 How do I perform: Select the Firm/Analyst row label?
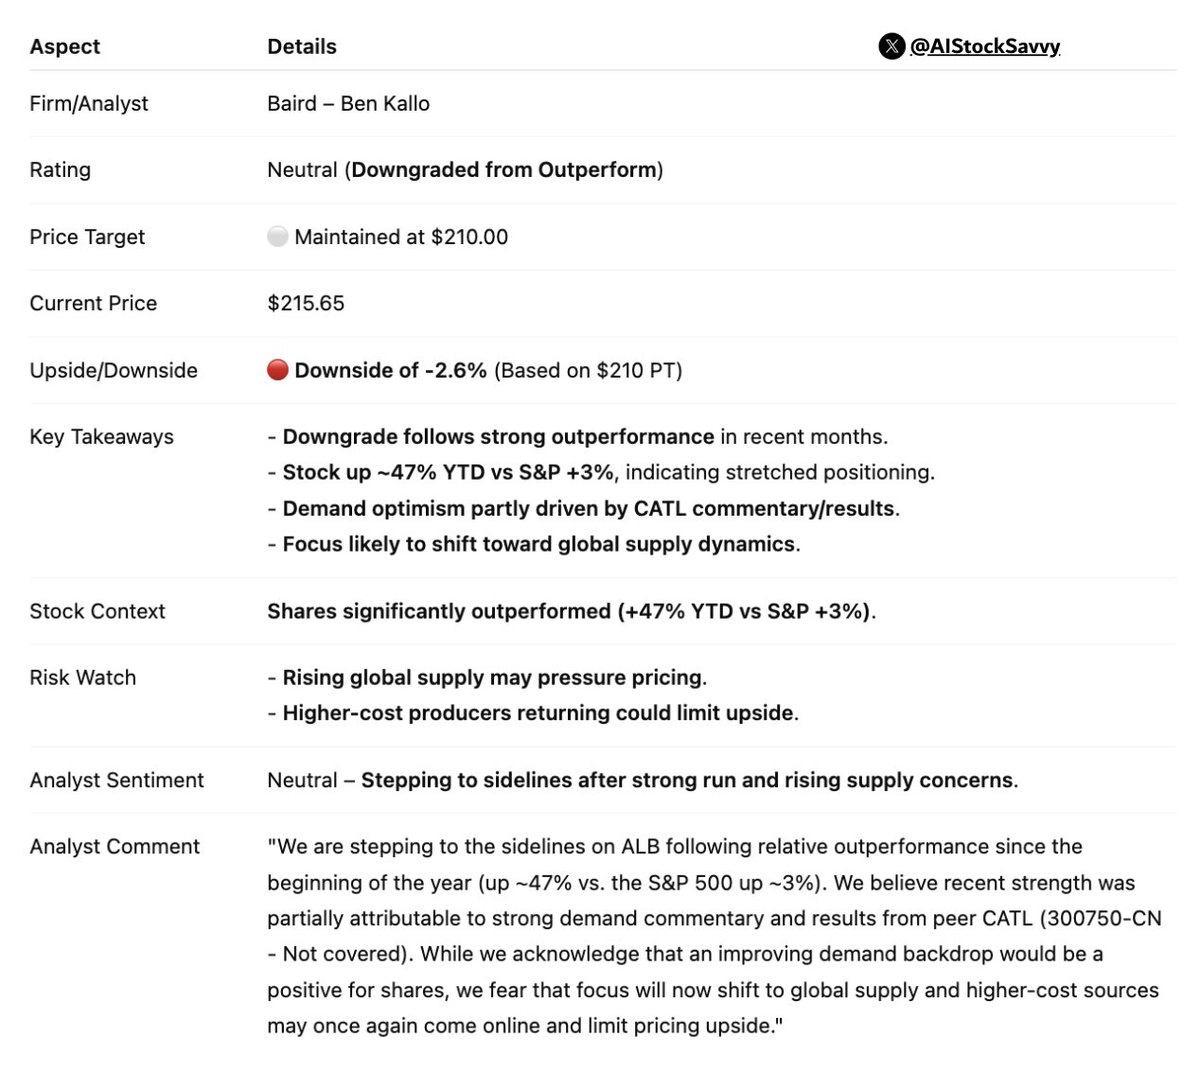[x=89, y=103]
